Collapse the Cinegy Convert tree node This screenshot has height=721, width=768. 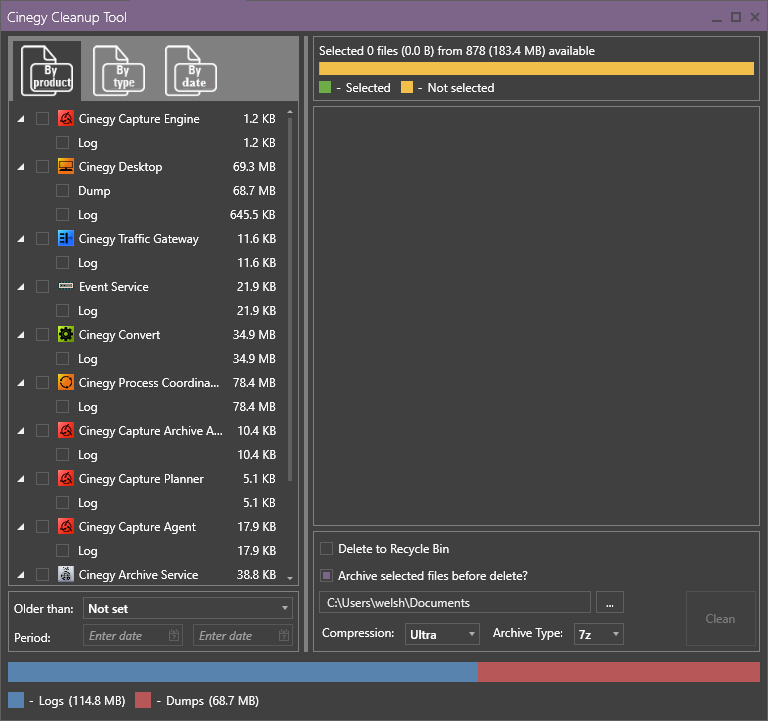[x=21, y=335]
